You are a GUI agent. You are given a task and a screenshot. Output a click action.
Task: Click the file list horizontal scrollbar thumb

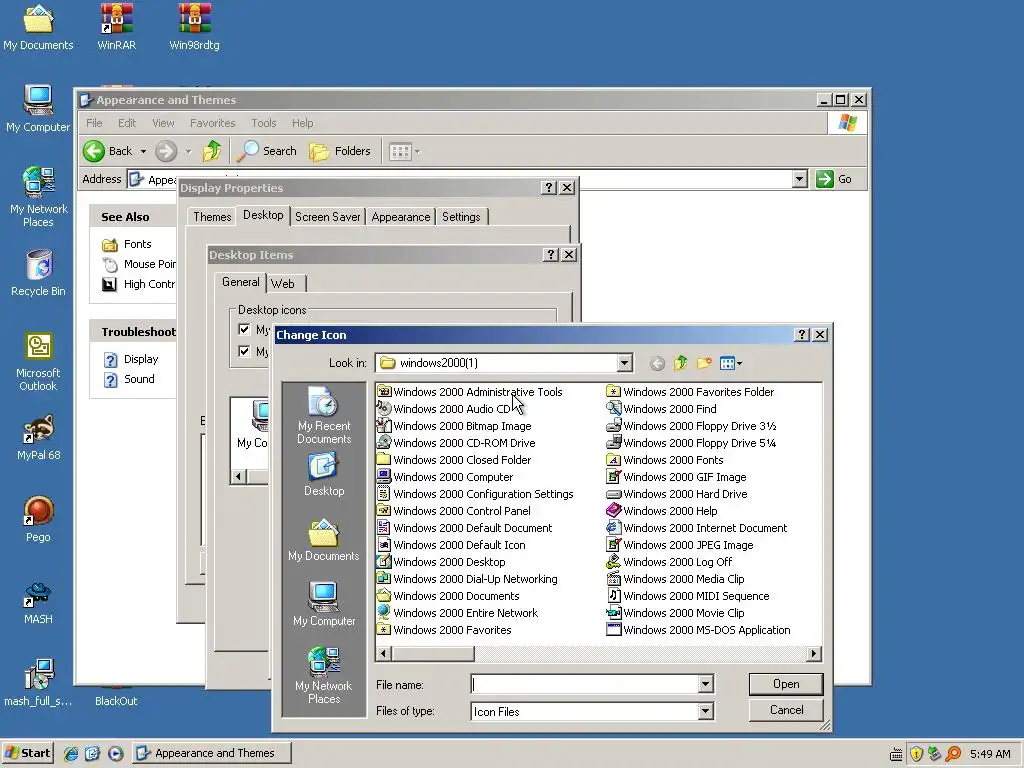433,654
